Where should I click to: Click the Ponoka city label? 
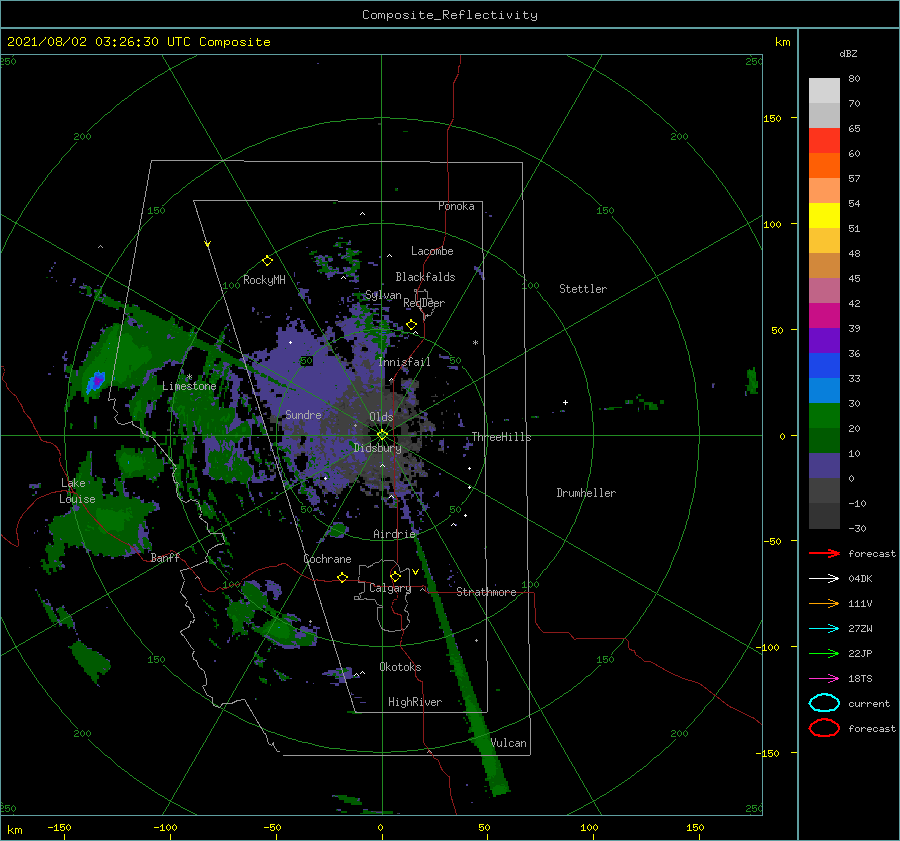click(x=456, y=206)
